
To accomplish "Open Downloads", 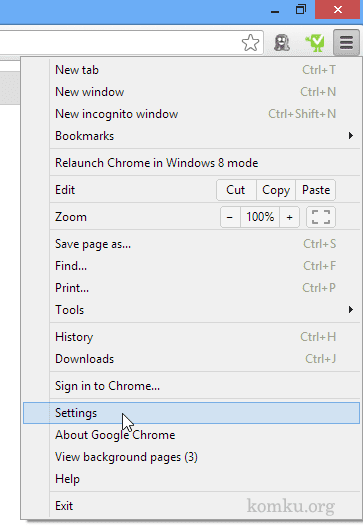I will pyautogui.click(x=205, y=359).
